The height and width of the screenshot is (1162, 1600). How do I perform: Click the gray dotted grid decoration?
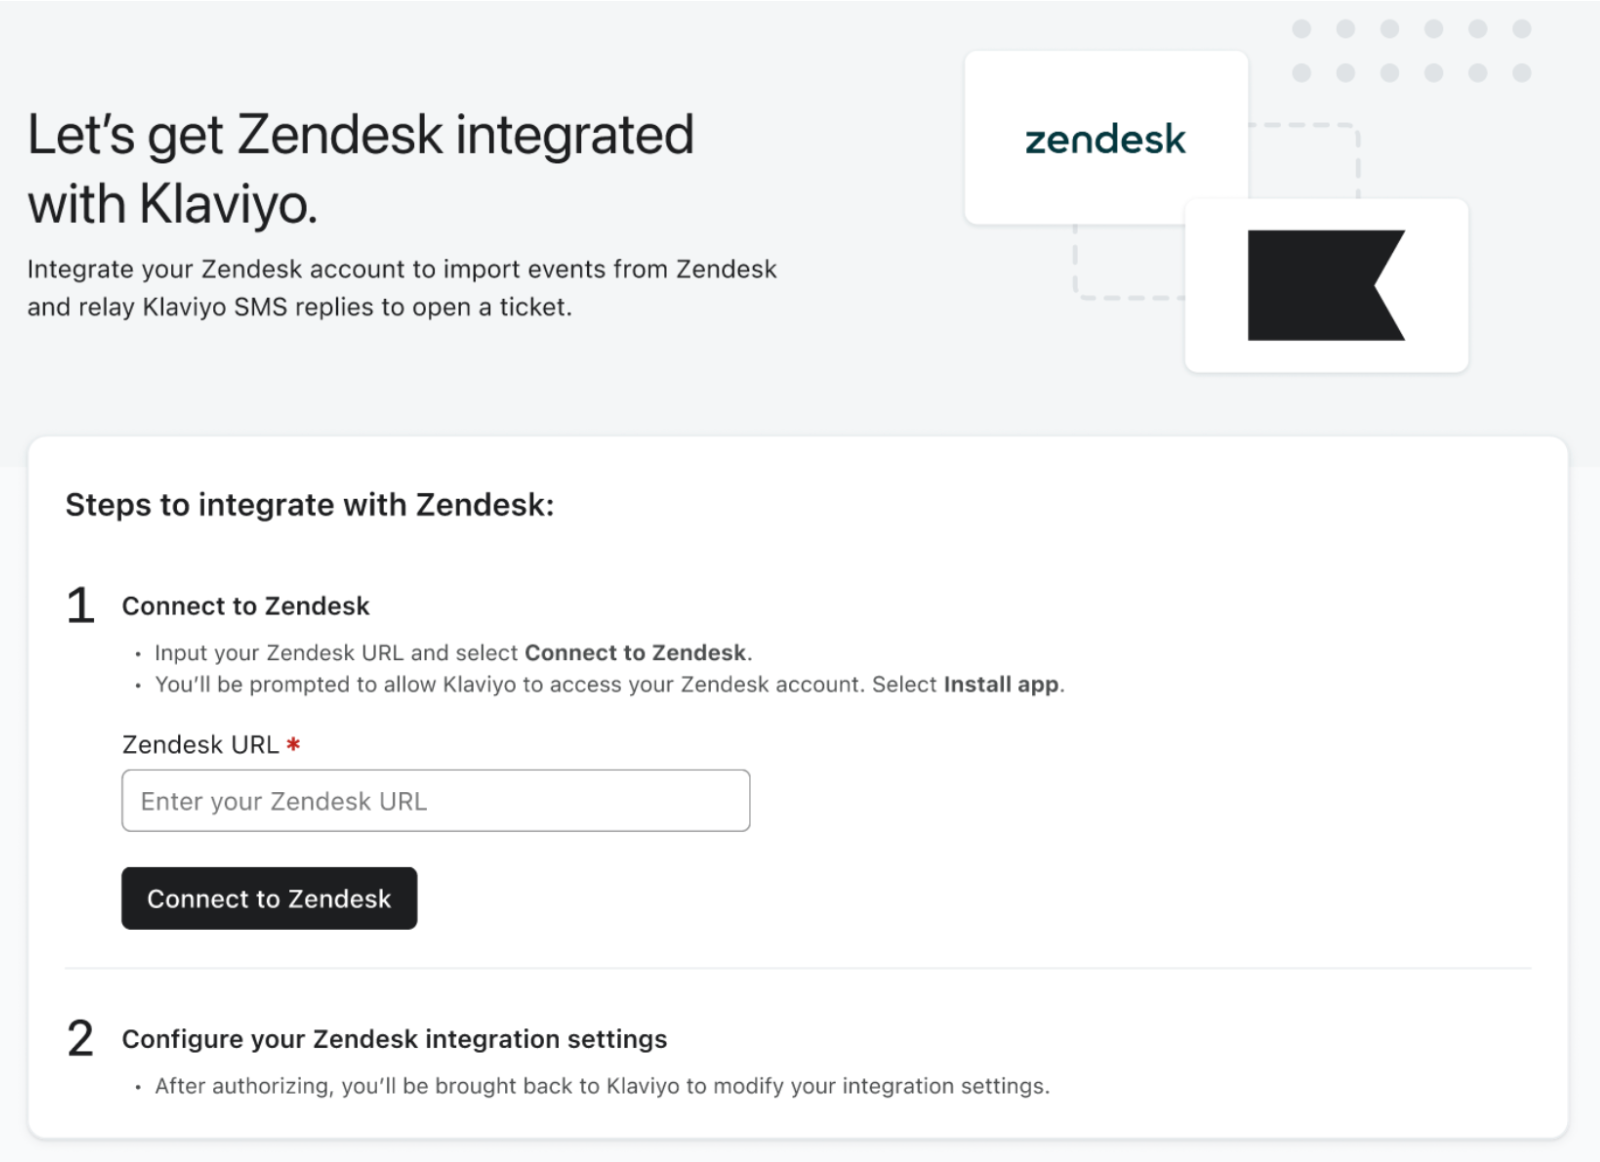pyautogui.click(x=1411, y=51)
